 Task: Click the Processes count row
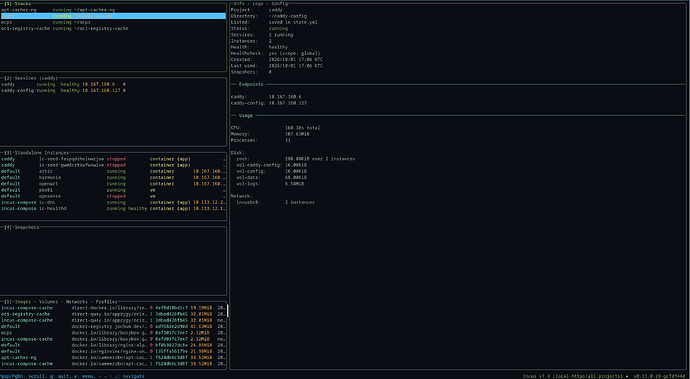coord(261,140)
